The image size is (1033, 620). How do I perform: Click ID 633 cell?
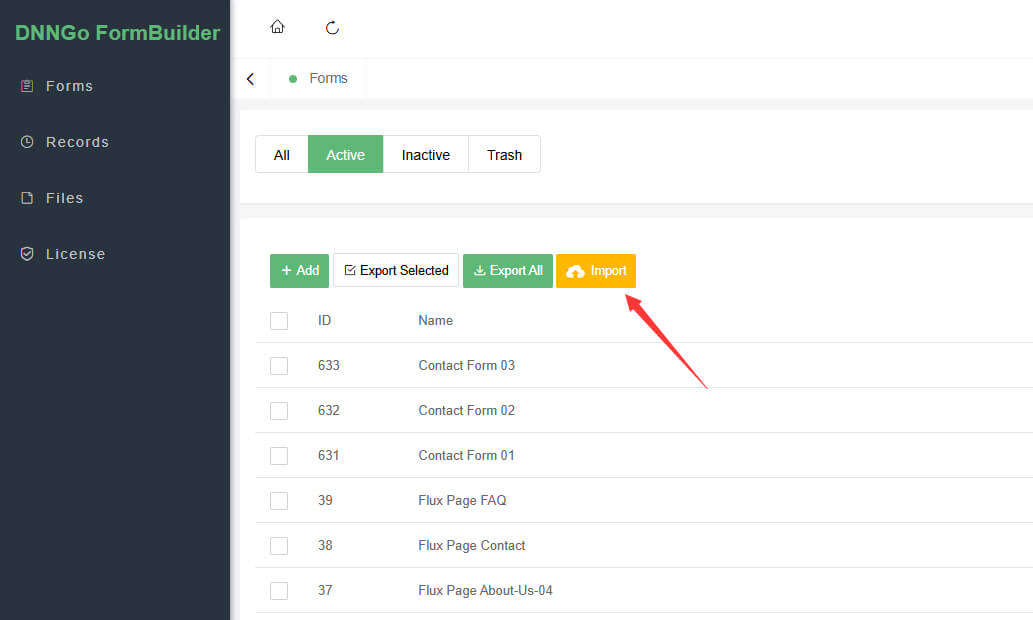coord(329,366)
